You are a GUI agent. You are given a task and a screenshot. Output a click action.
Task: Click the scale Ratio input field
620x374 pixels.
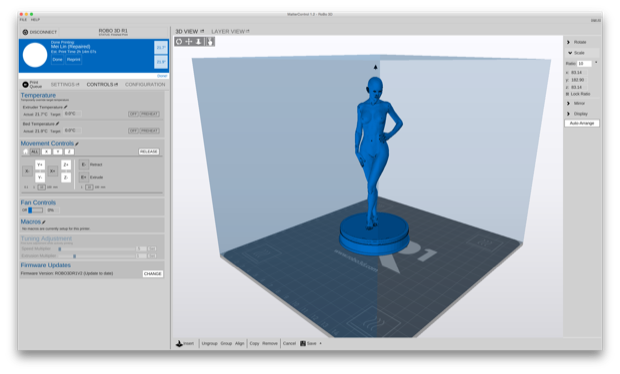(584, 63)
